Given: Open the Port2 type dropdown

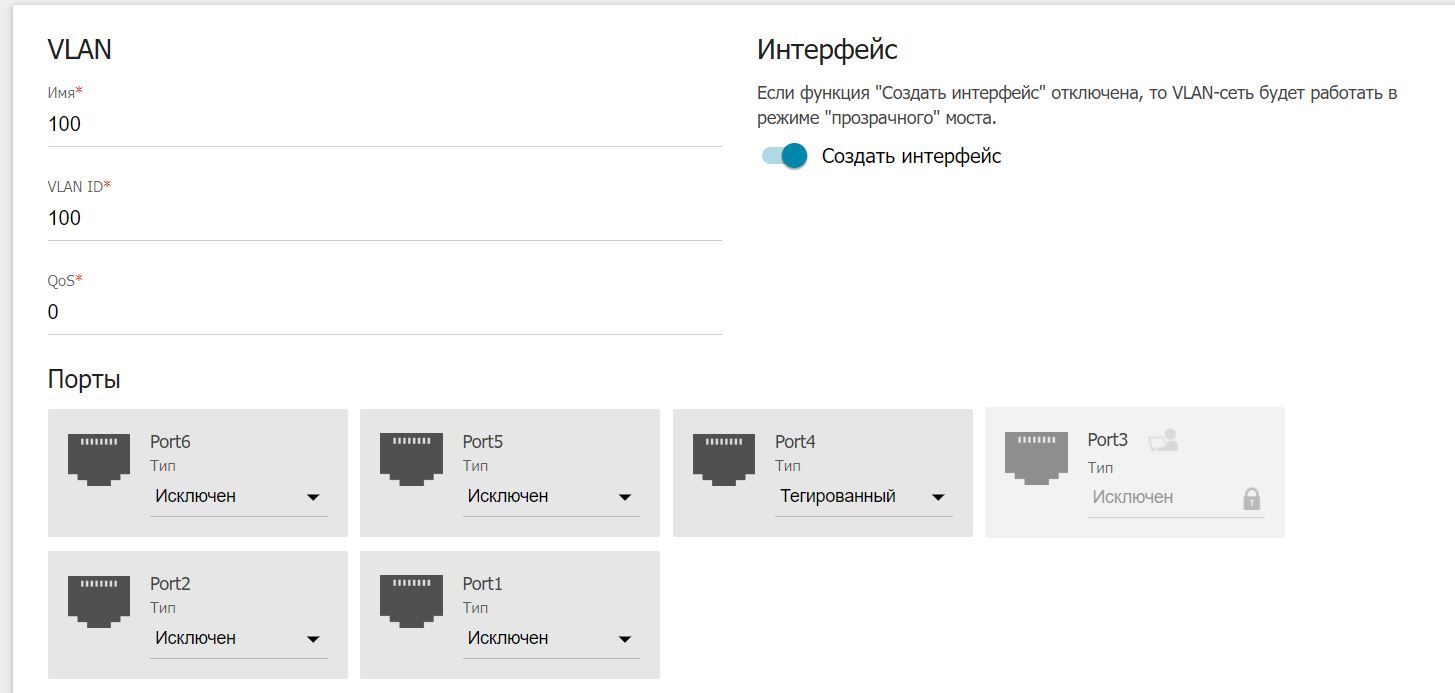Looking at the screenshot, I should point(238,639).
